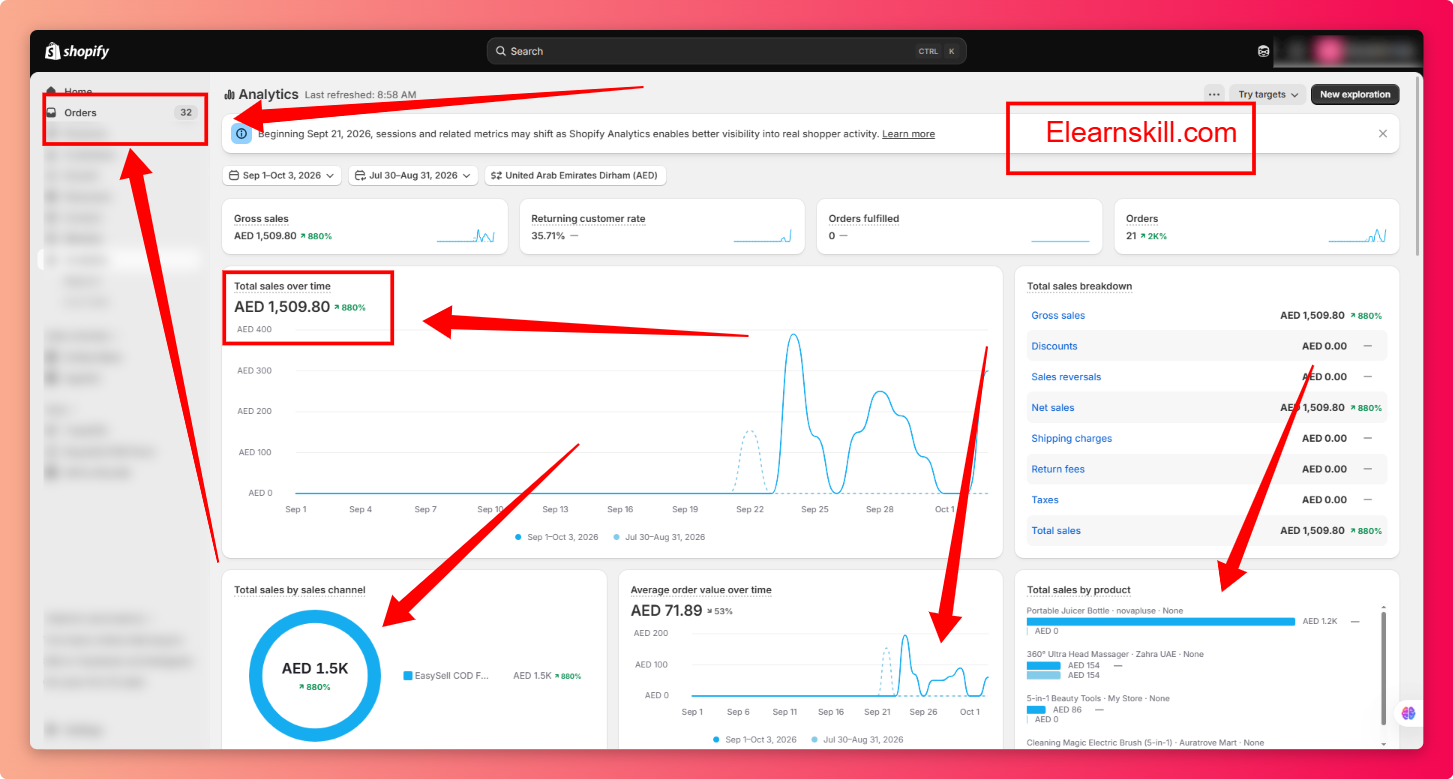Click the blue info icon in the banner

[x=241, y=133]
